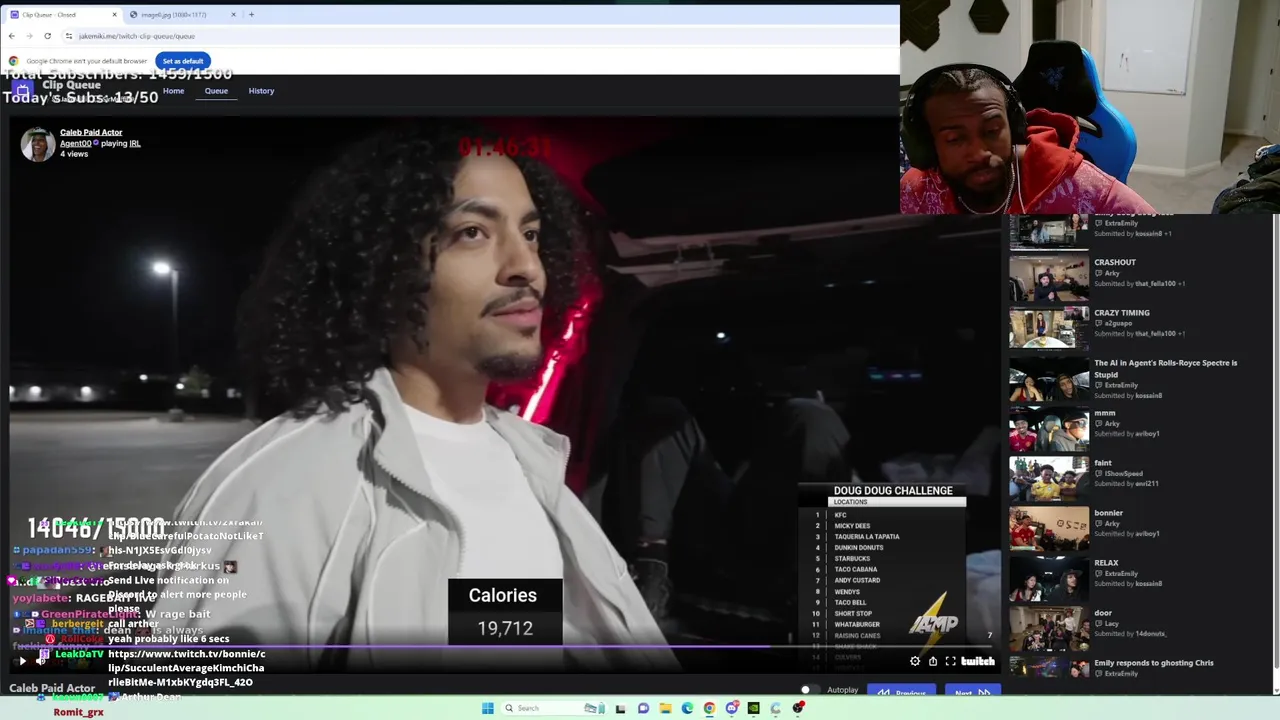Toggle the Autoplay switch
Viewport: 1280px width, 720px height.
(810, 690)
